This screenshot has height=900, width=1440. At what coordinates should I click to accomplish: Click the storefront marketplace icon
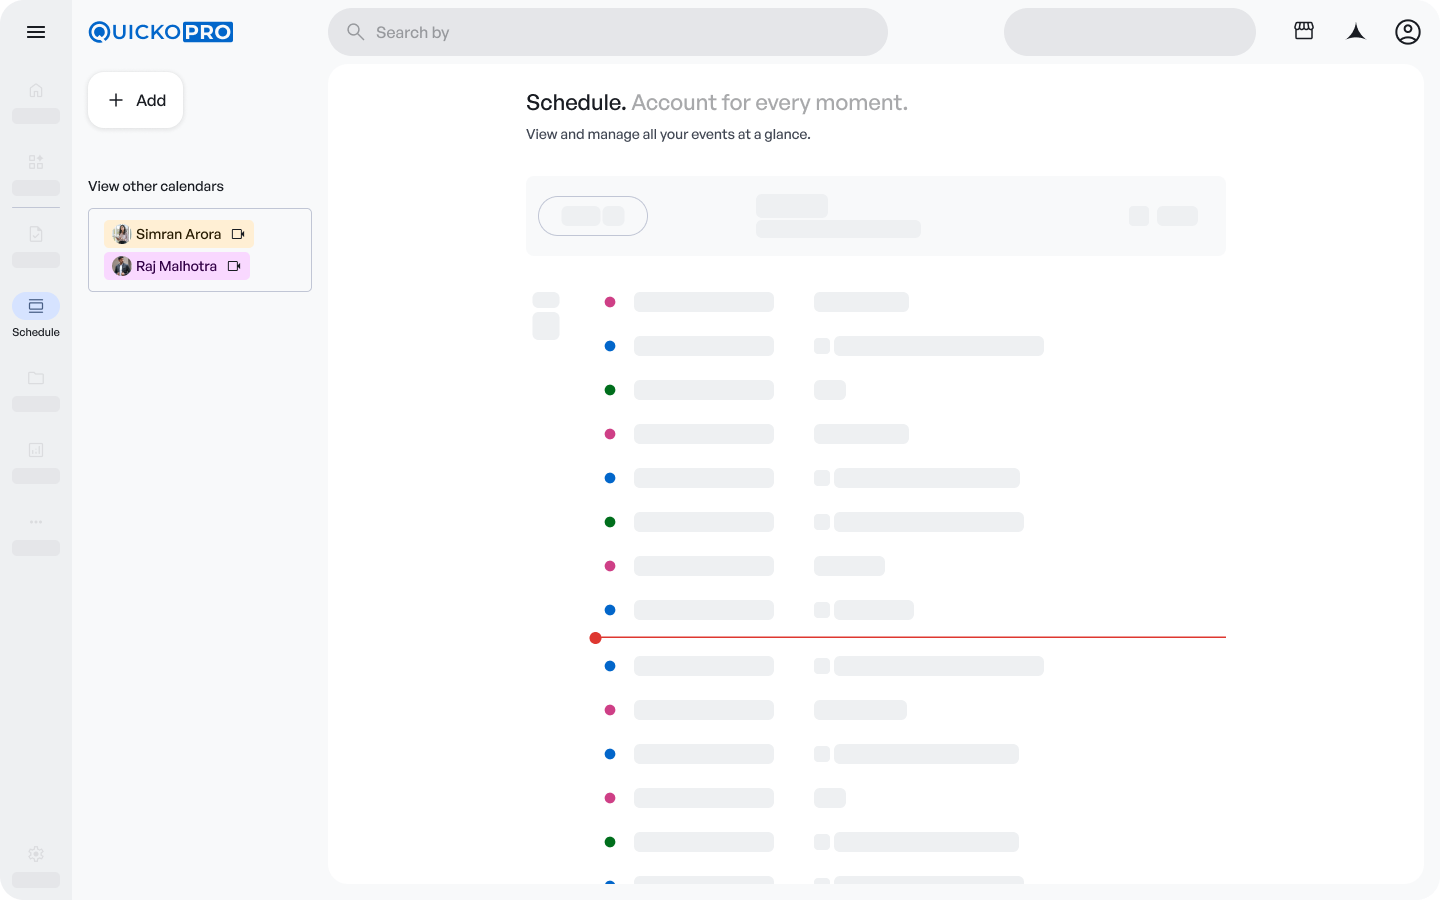(x=1304, y=31)
